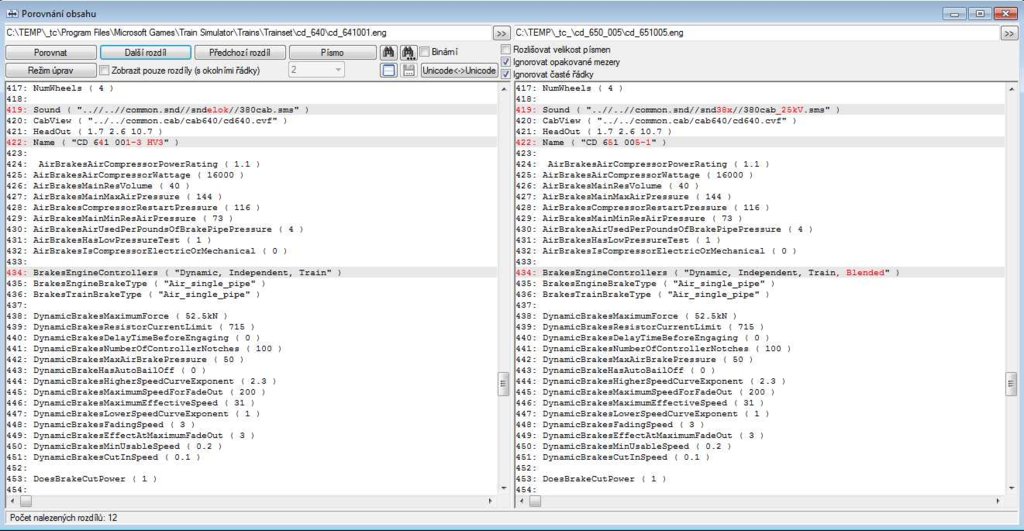The height and width of the screenshot is (531, 1024).
Task: Click the single-pane layout view icon
Action: coord(389,70)
